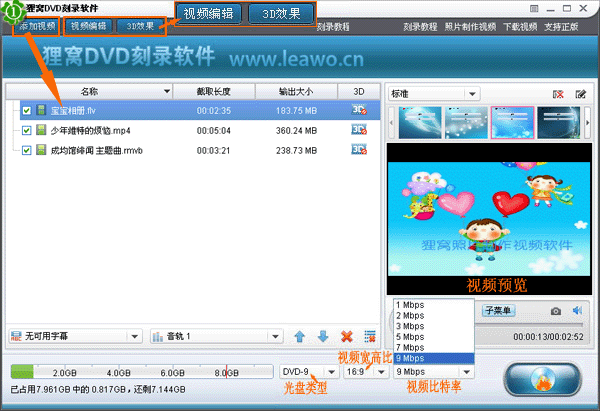The image size is (600, 411).
Task: Show next menu template thumbnails
Action: [588, 123]
